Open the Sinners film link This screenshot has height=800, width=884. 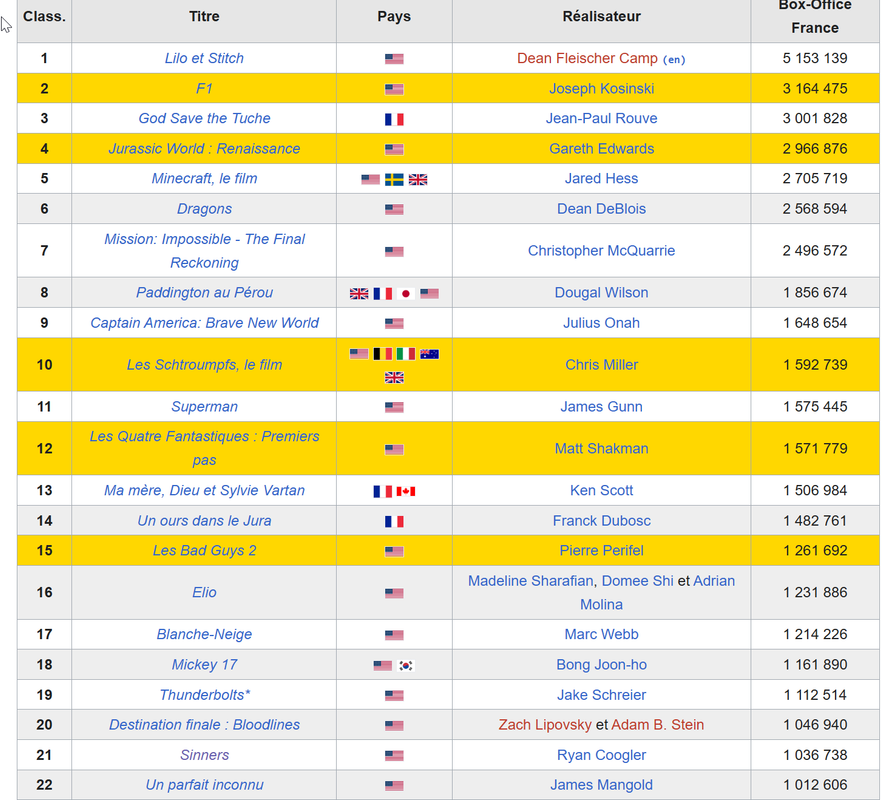204,755
